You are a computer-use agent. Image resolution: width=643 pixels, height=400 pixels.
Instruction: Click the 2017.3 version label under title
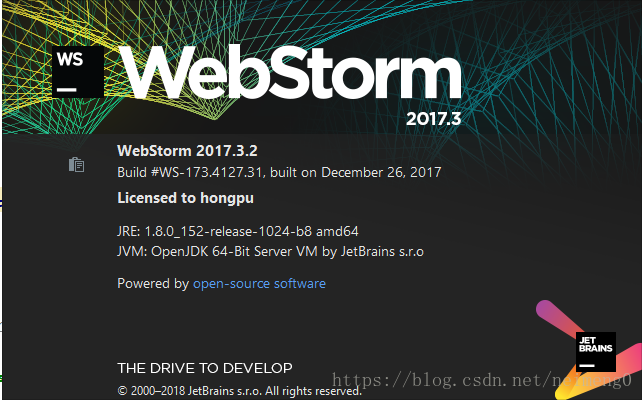point(433,119)
